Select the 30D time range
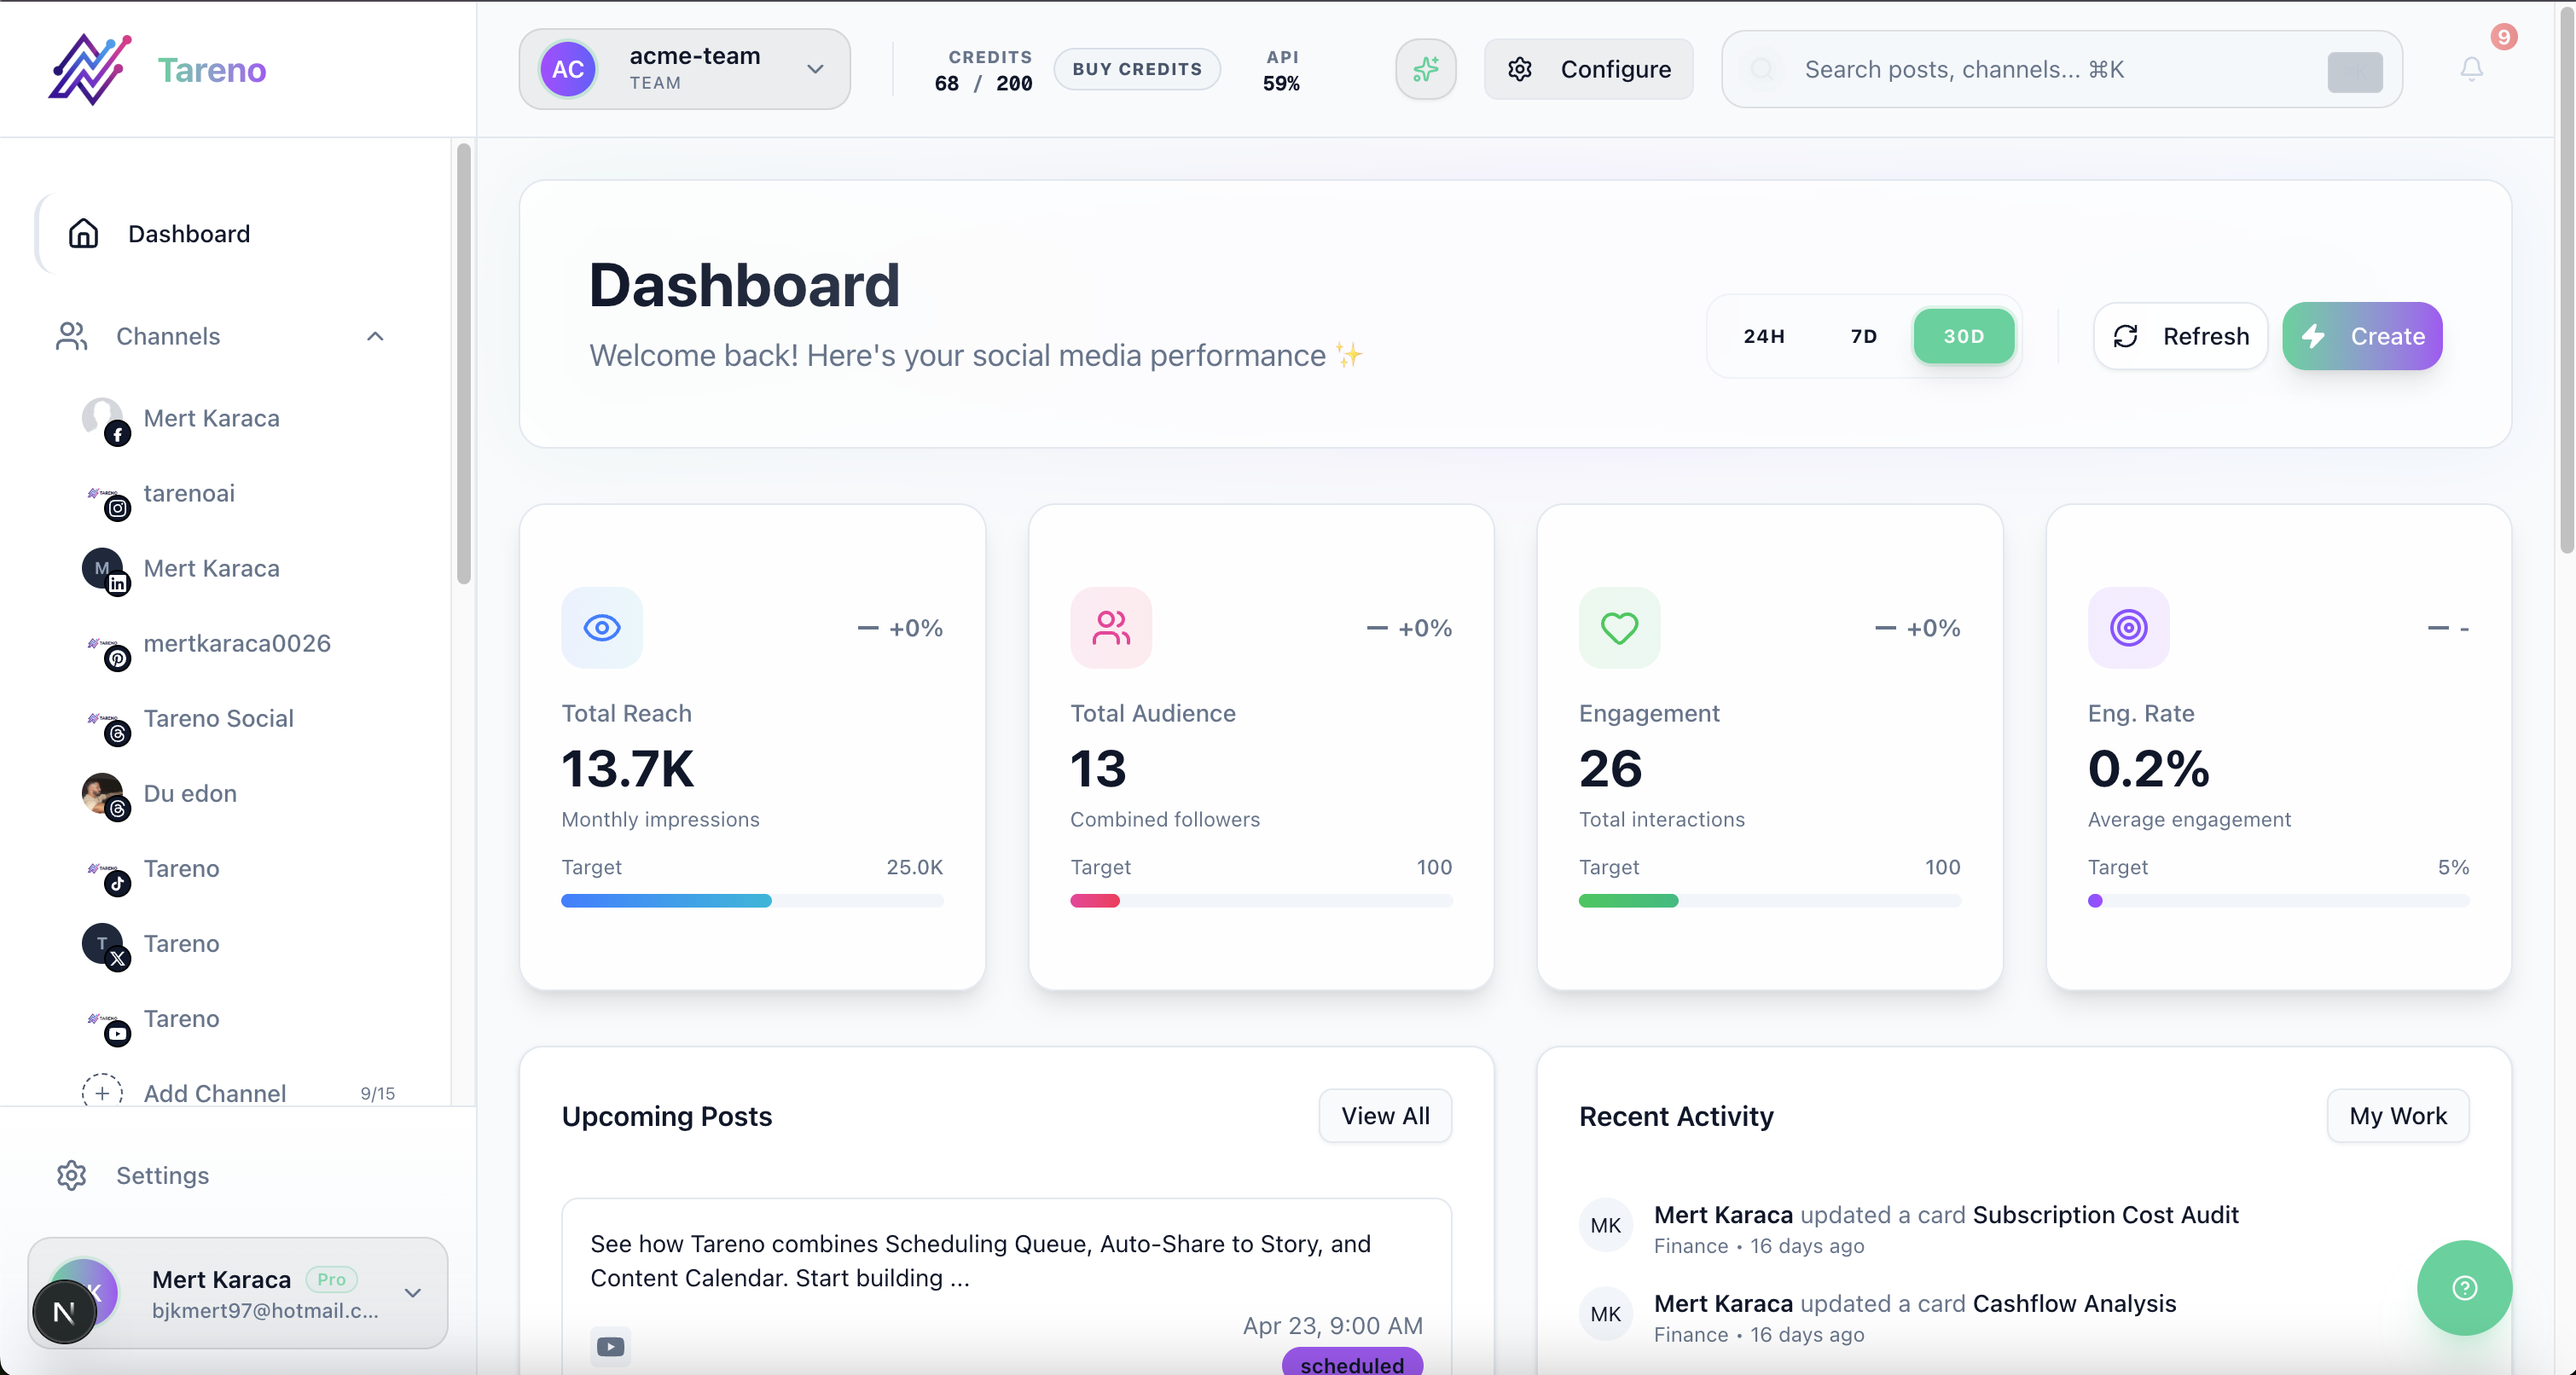Screen dimensions: 2576x1375 (x=1964, y=336)
